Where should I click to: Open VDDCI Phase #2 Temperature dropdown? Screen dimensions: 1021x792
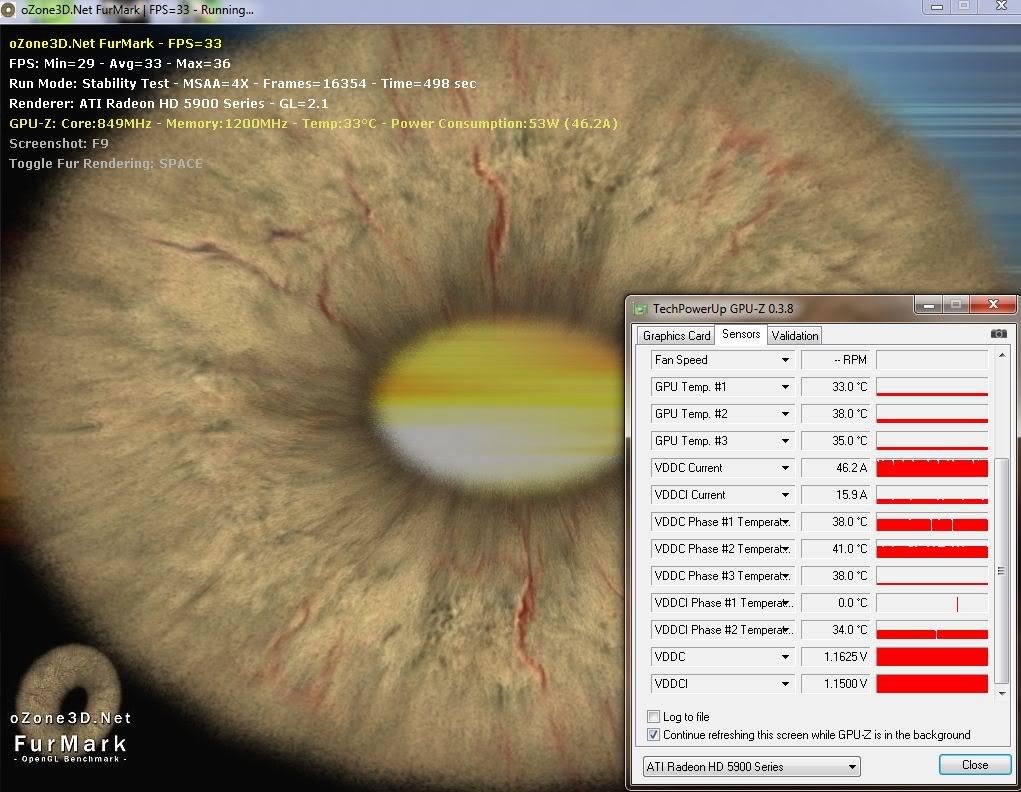click(x=785, y=630)
